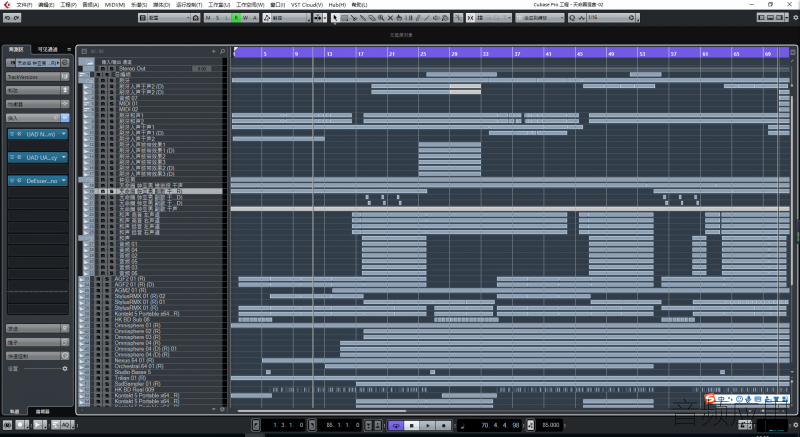This screenshot has height=437, width=800.
Task: Toggle global Mute M state button
Action: [x=208, y=18]
